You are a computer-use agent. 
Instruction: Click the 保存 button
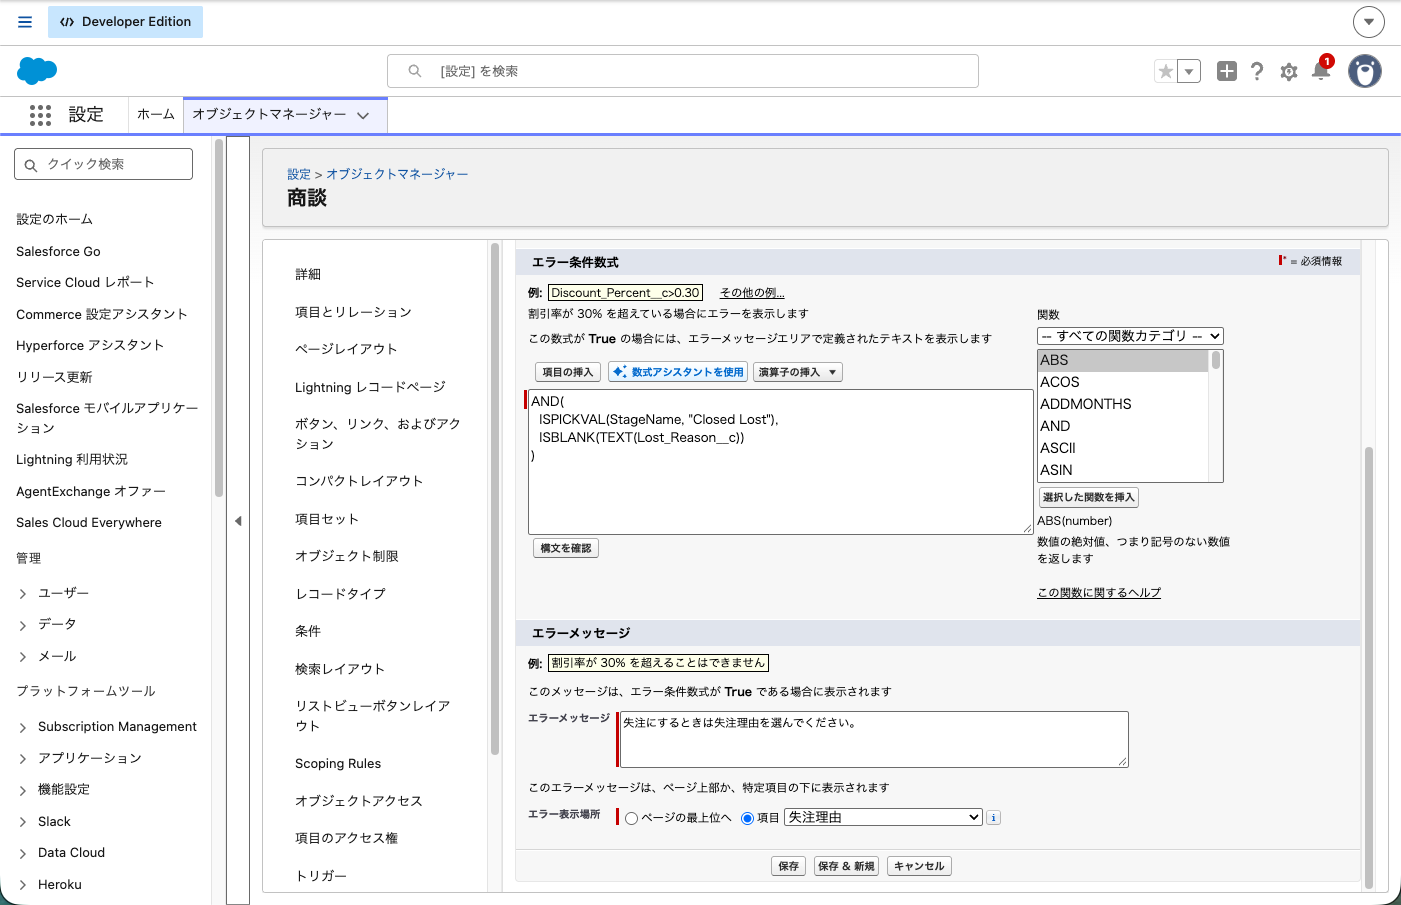point(789,866)
